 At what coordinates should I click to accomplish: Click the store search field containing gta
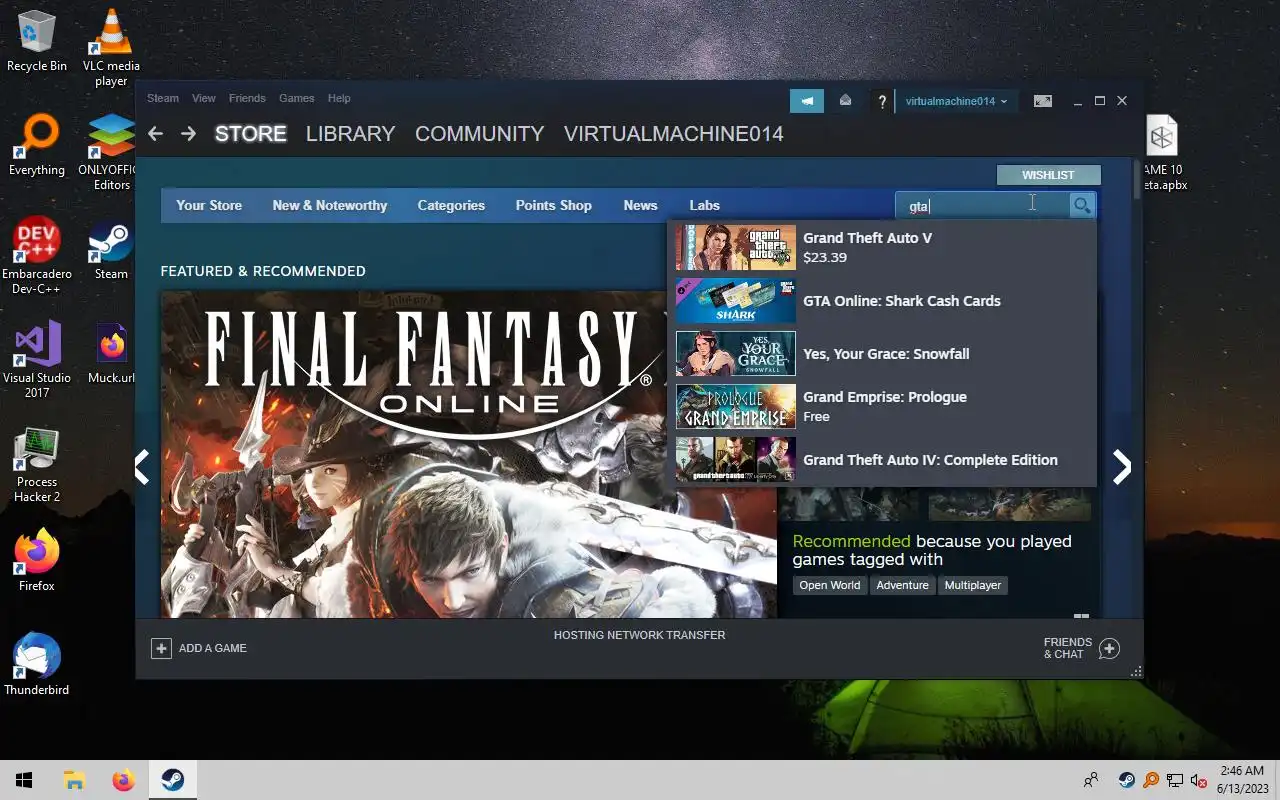point(982,206)
